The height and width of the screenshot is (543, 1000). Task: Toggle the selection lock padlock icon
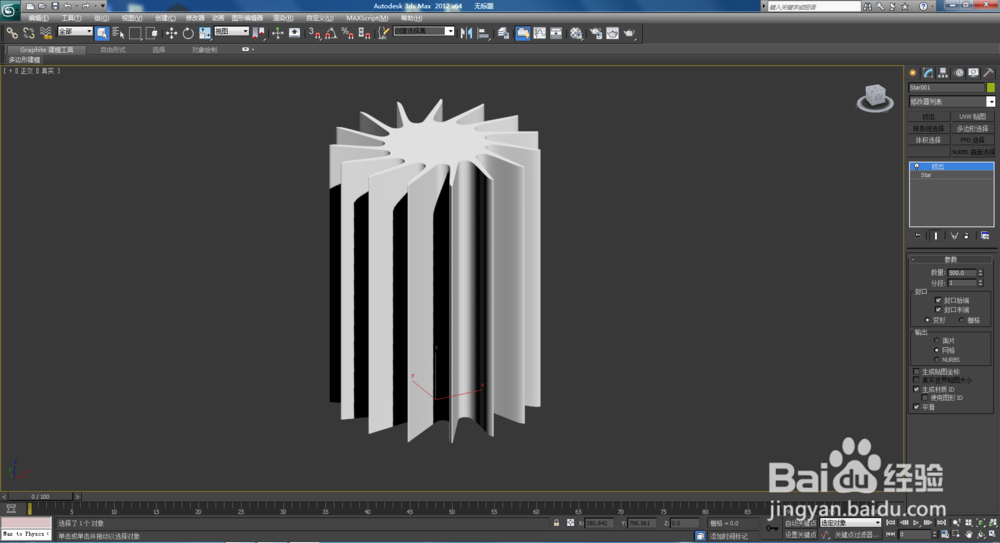pos(556,523)
